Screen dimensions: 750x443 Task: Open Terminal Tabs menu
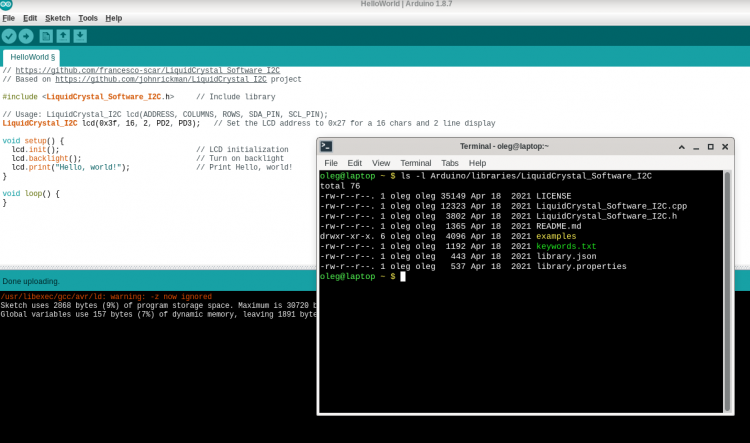(x=450, y=163)
